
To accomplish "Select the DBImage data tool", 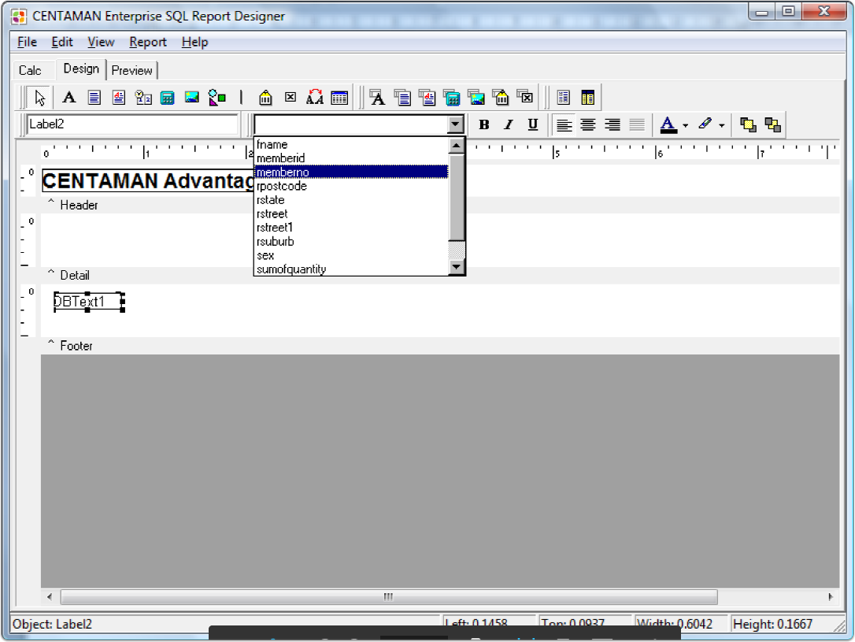I will point(475,97).
